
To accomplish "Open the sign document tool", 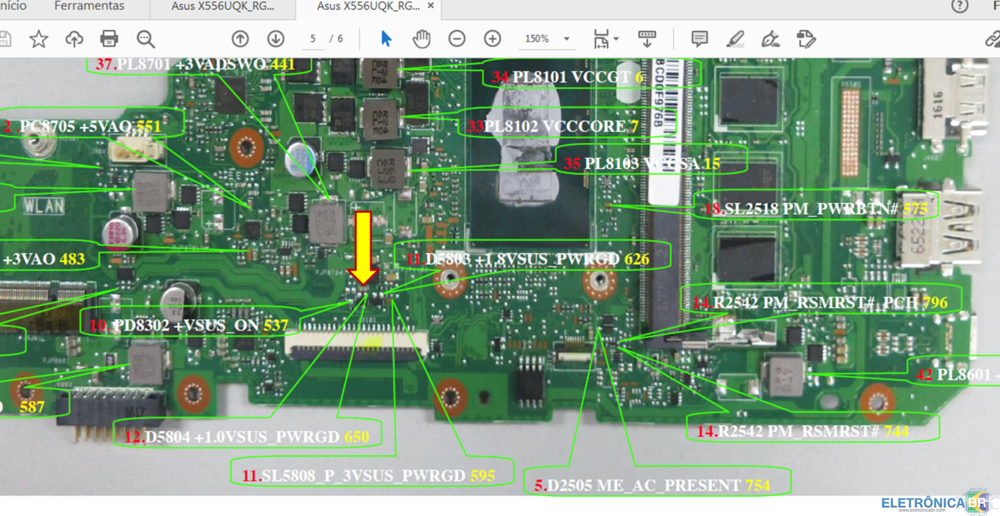I will pos(770,39).
